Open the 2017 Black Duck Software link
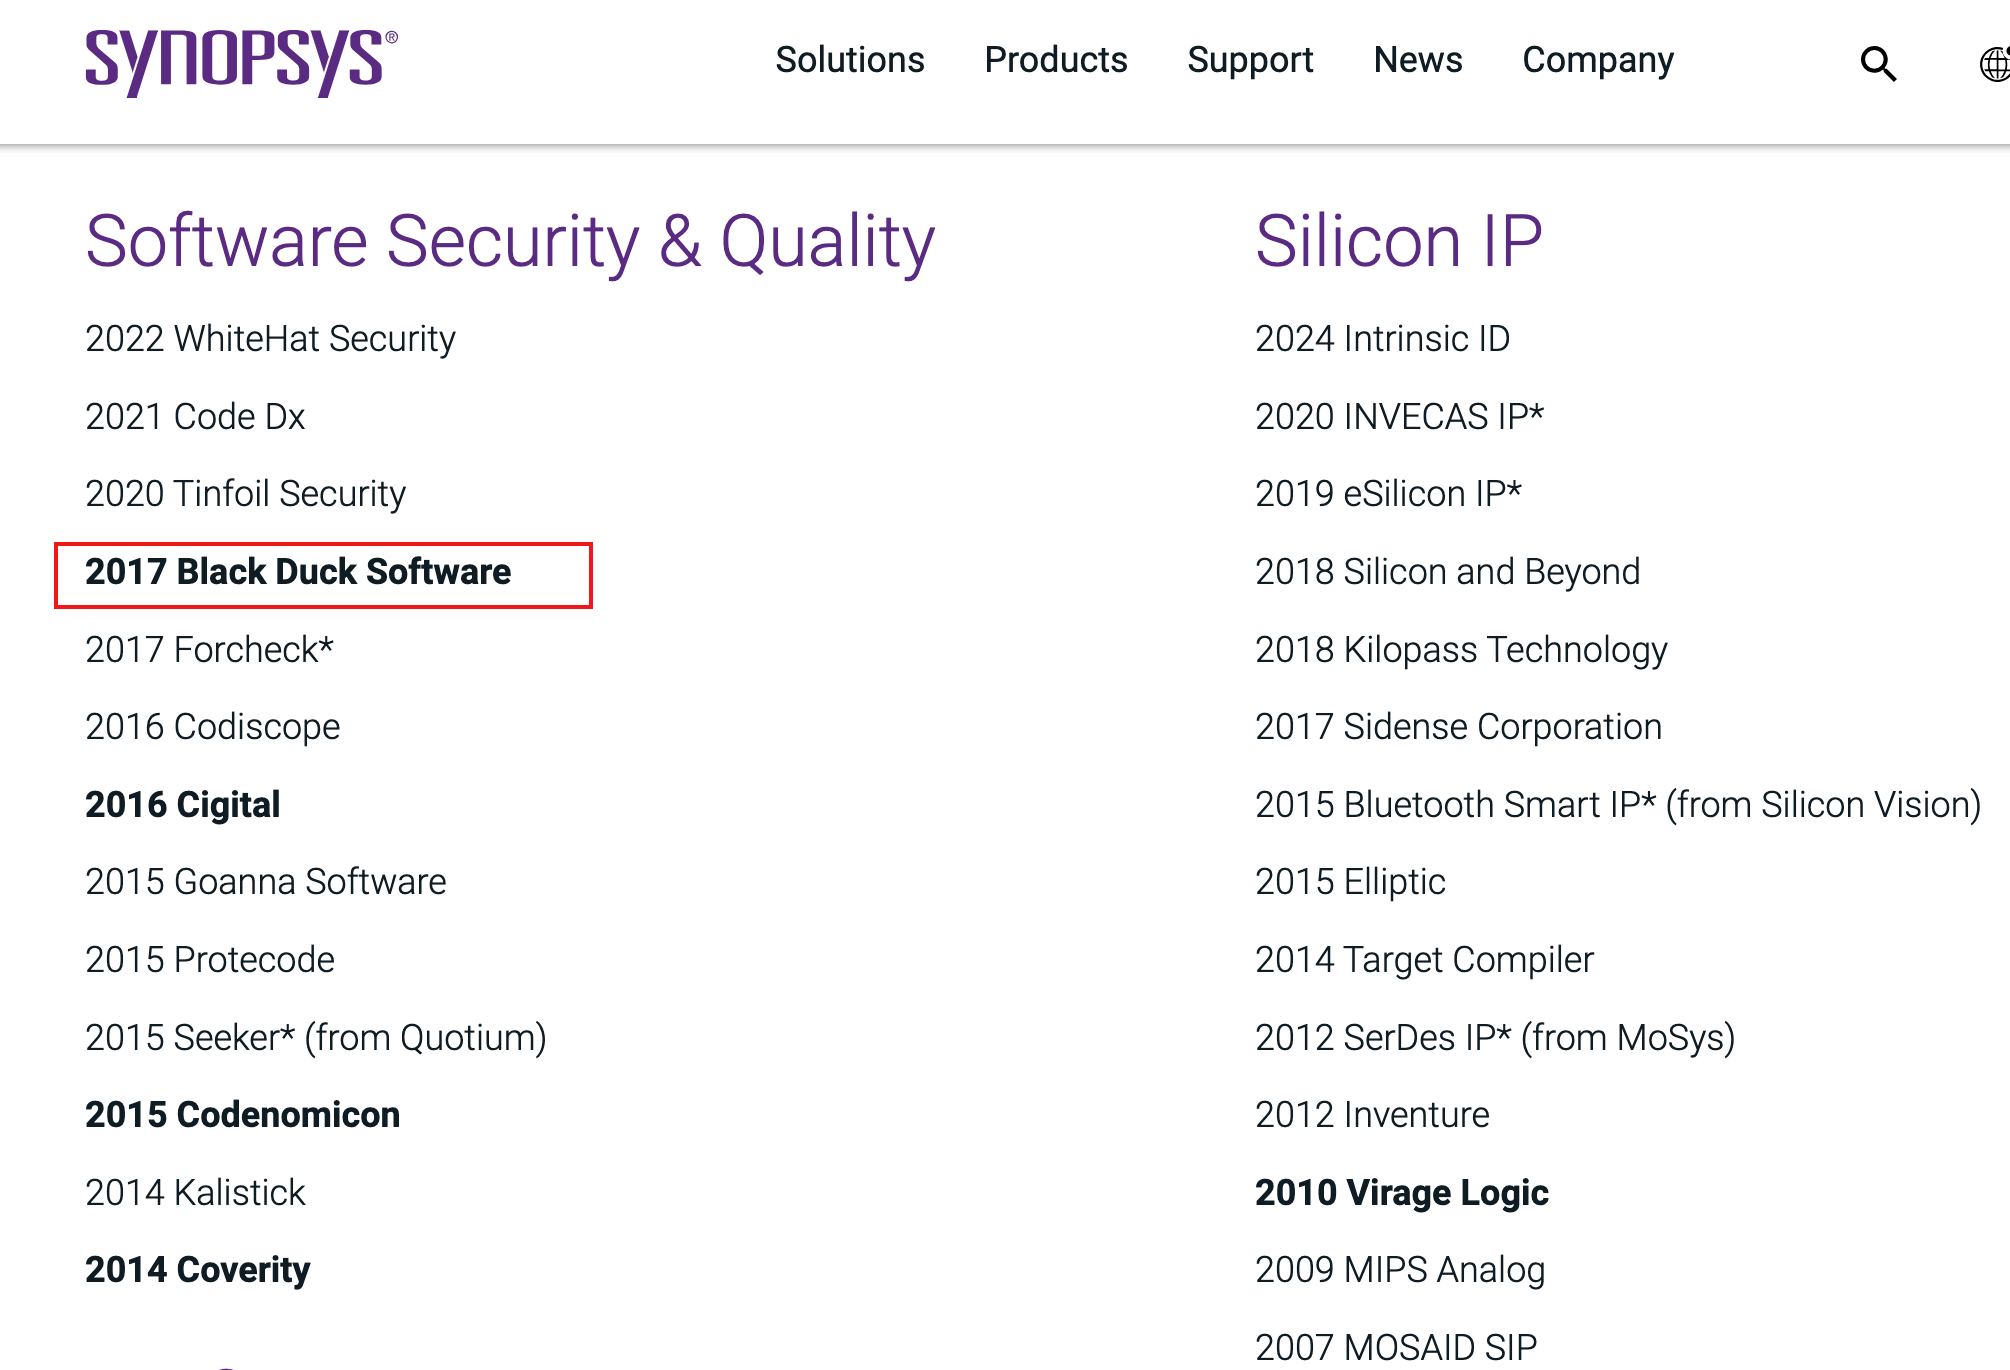This screenshot has height=1370, width=2010. click(298, 572)
